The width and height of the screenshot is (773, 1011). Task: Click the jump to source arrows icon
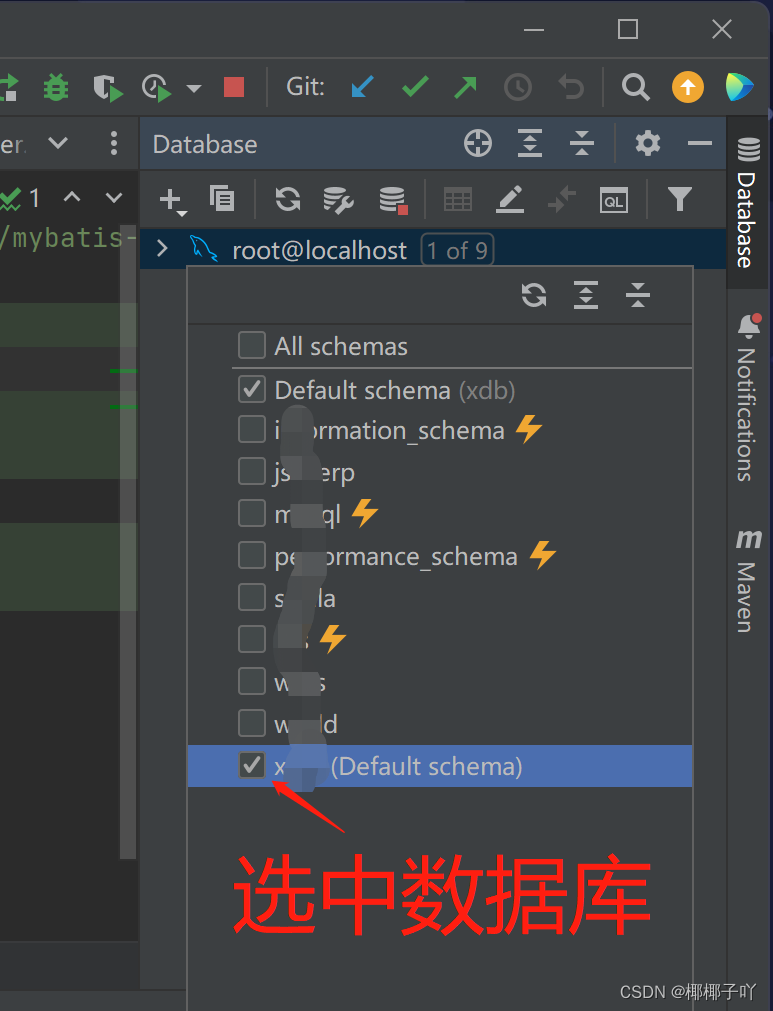(x=562, y=199)
